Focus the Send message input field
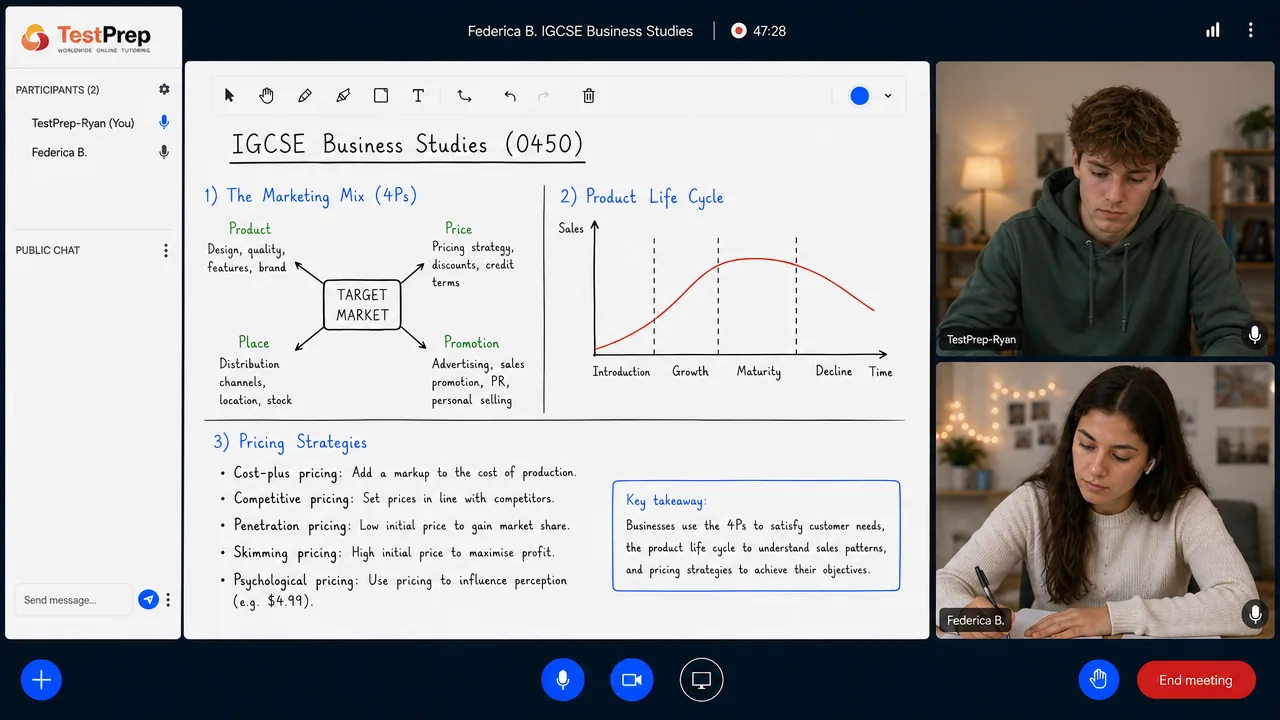This screenshot has height=720, width=1280. point(73,600)
